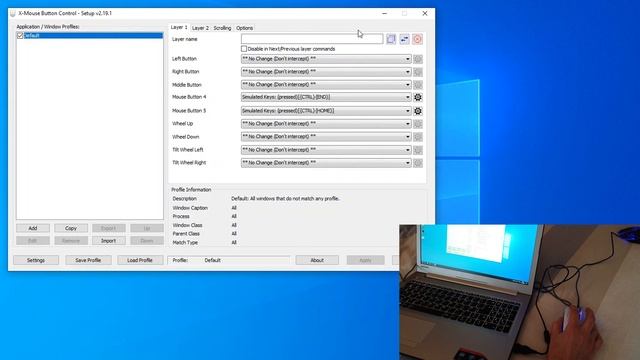Screen dimensions: 640x360
Task: Open gear settings for Mouse Button 5
Action: pyautogui.click(x=418, y=111)
